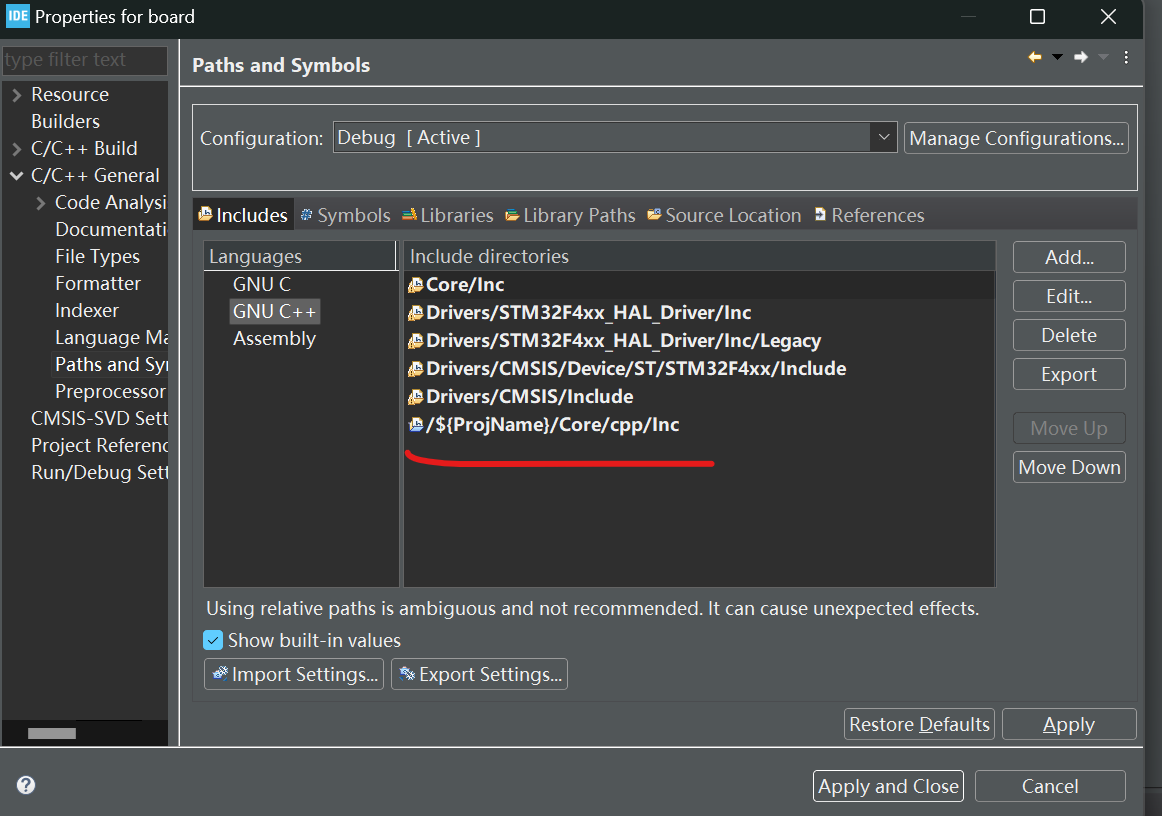Click the forward navigation arrow icon
The width and height of the screenshot is (1162, 816).
[1081, 57]
